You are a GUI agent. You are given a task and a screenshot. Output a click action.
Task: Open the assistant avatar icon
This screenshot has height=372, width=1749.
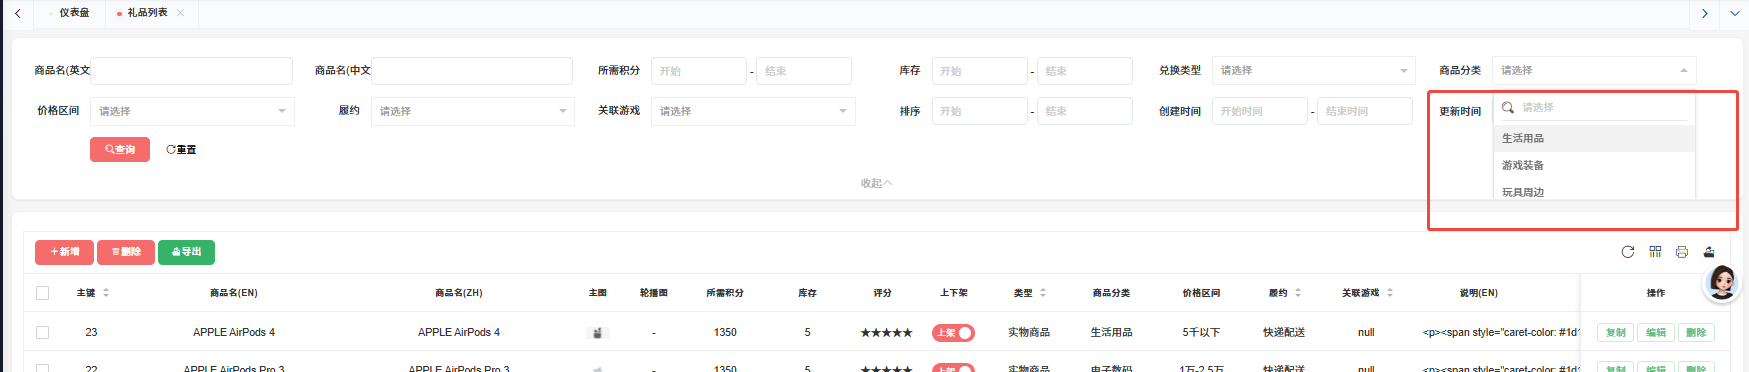click(1722, 282)
